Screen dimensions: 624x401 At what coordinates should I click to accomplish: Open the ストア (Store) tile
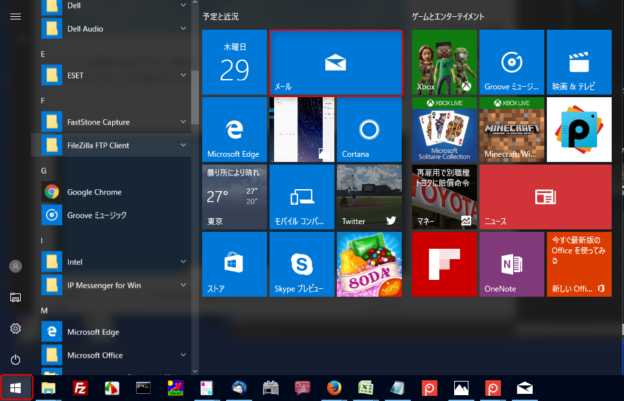point(234,265)
